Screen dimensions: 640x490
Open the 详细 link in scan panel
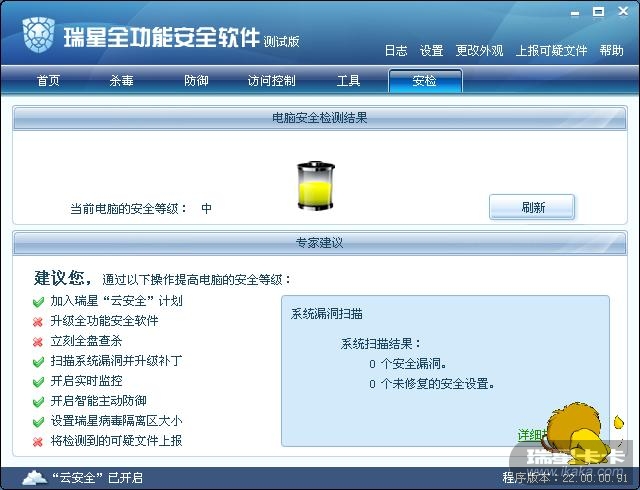point(530,435)
